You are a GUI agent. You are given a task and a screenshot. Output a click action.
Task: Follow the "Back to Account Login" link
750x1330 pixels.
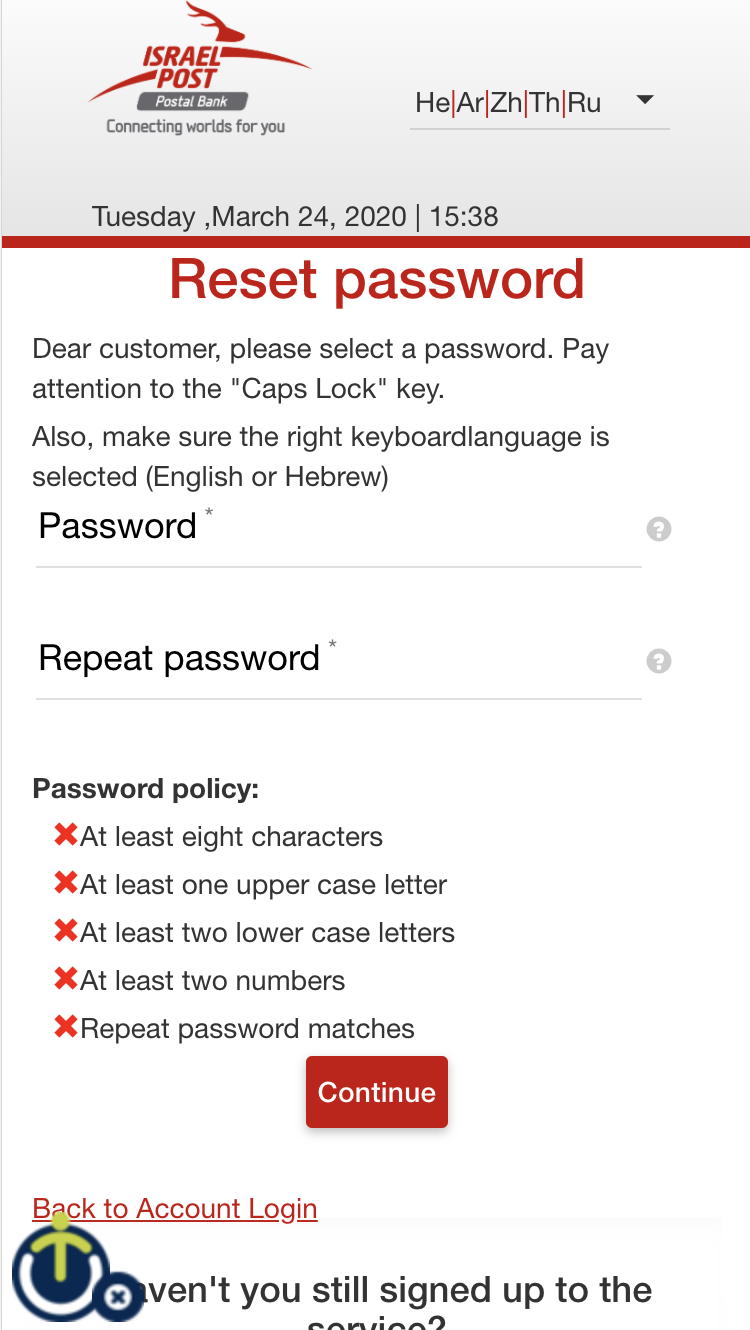coord(175,1208)
